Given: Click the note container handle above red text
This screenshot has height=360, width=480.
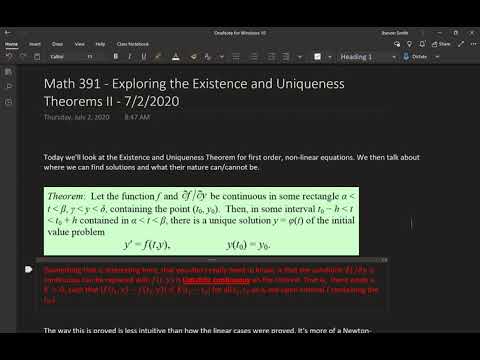Looking at the screenshot, I should [x=212, y=260].
